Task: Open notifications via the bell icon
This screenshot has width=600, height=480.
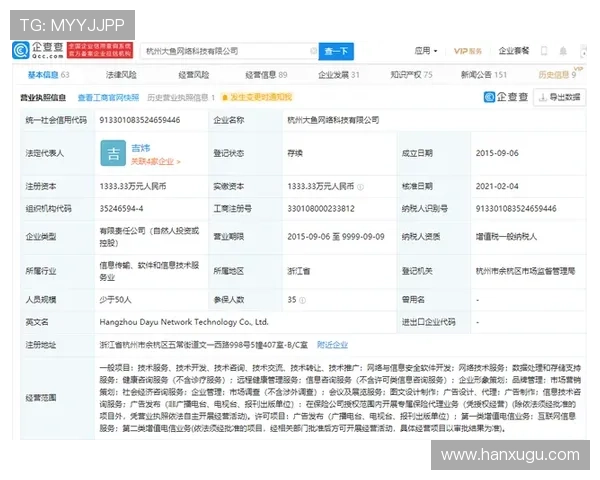Action: [x=563, y=51]
